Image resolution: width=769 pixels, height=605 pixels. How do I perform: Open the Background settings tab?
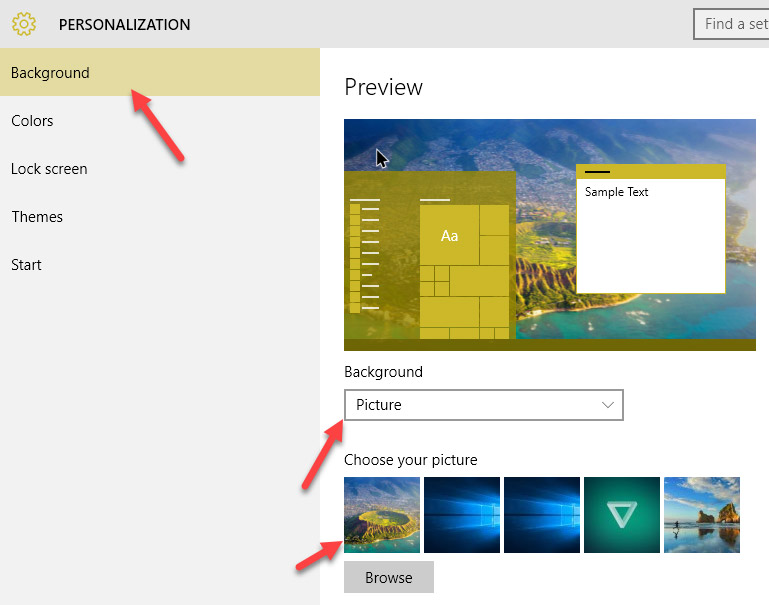160,73
